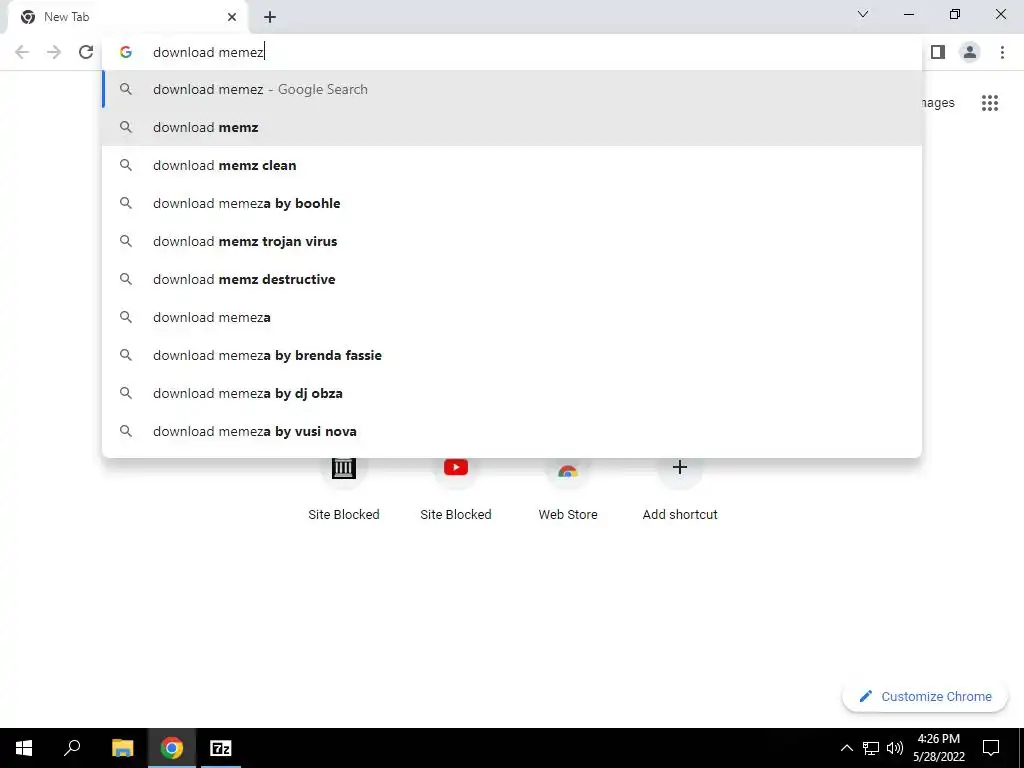This screenshot has width=1024, height=768.
Task: Click the volume speaker tray icon
Action: 895,748
